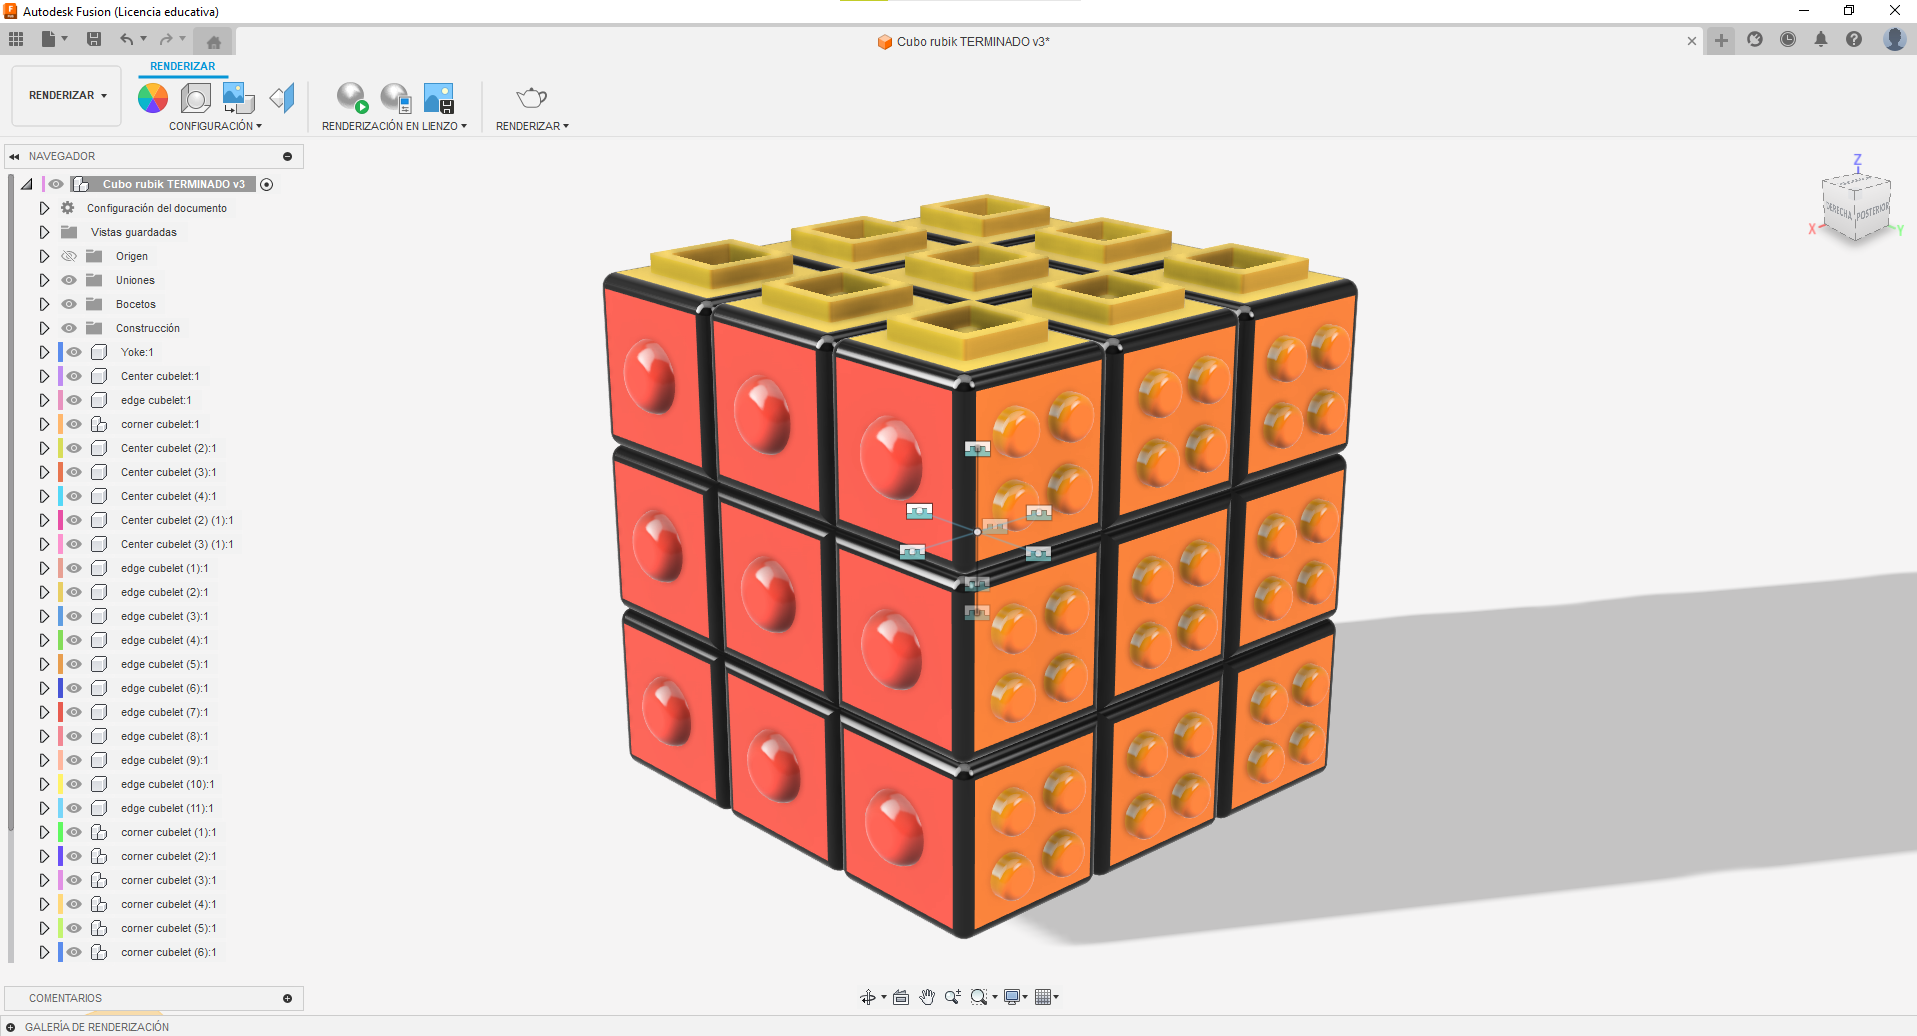Collapse the root Cubo rubik node
This screenshot has height=1036, width=1917.
(27, 184)
